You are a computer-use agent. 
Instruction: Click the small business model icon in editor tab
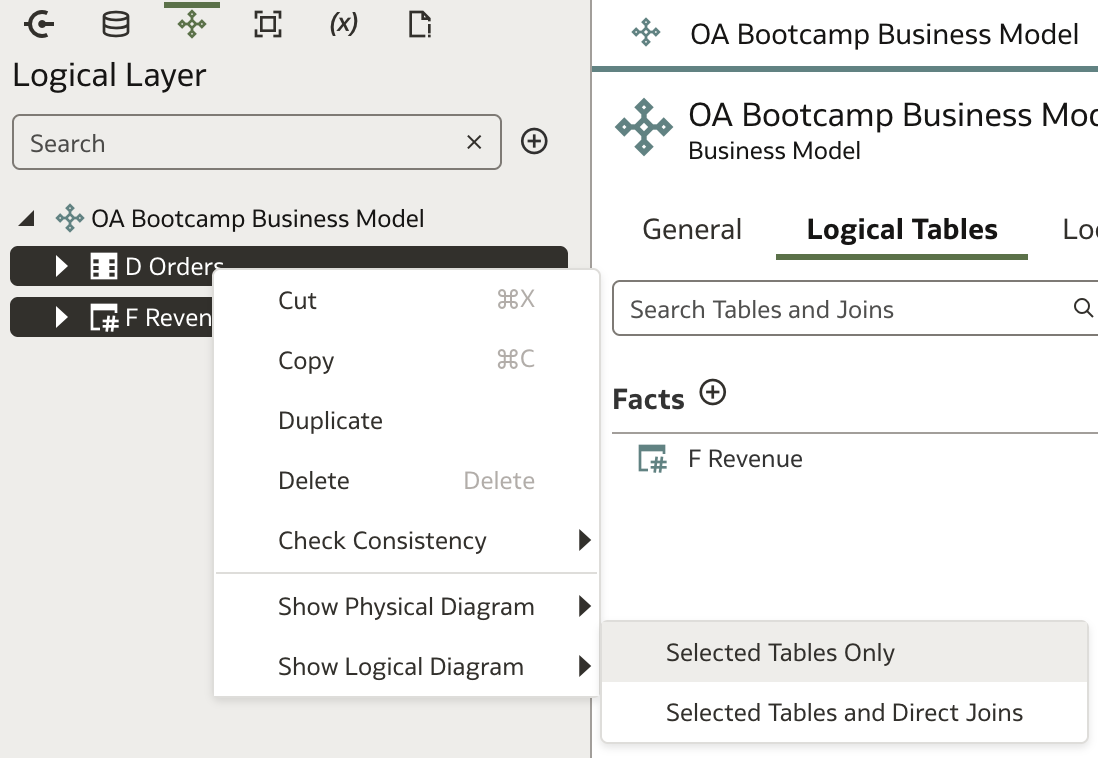tap(646, 32)
